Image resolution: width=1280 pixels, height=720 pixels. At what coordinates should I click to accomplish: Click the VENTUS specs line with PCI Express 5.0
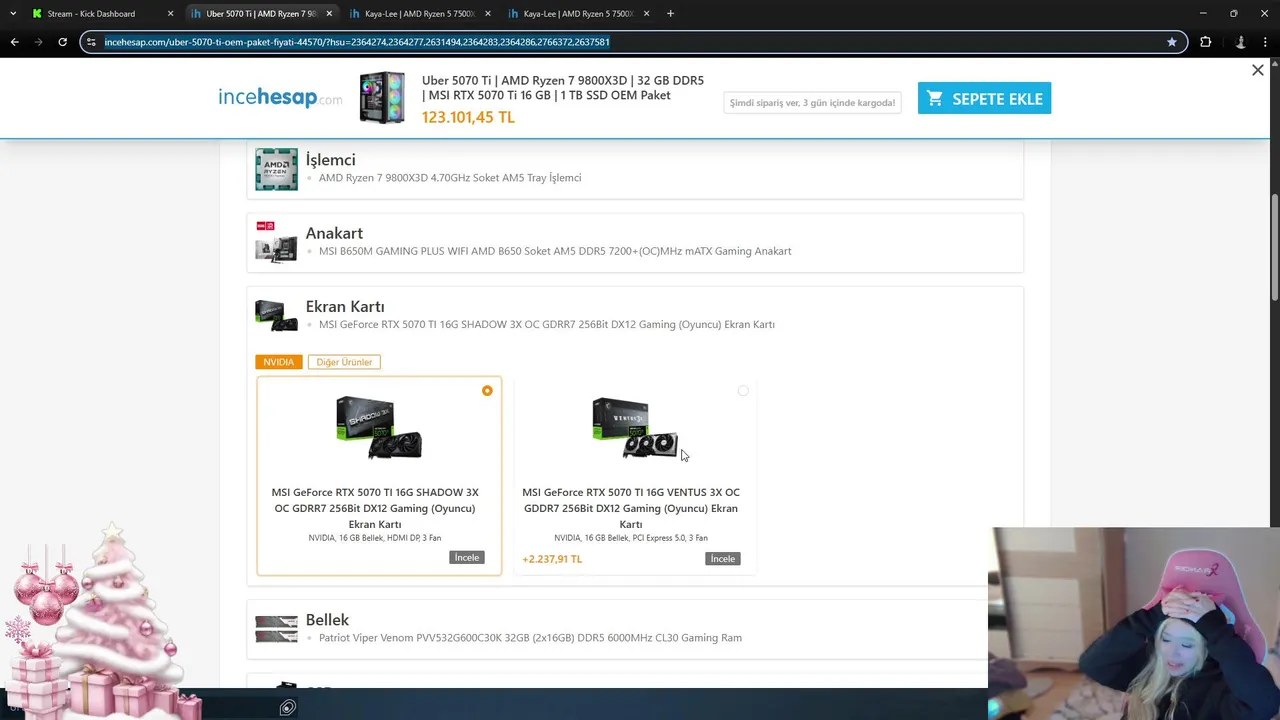(x=631, y=538)
